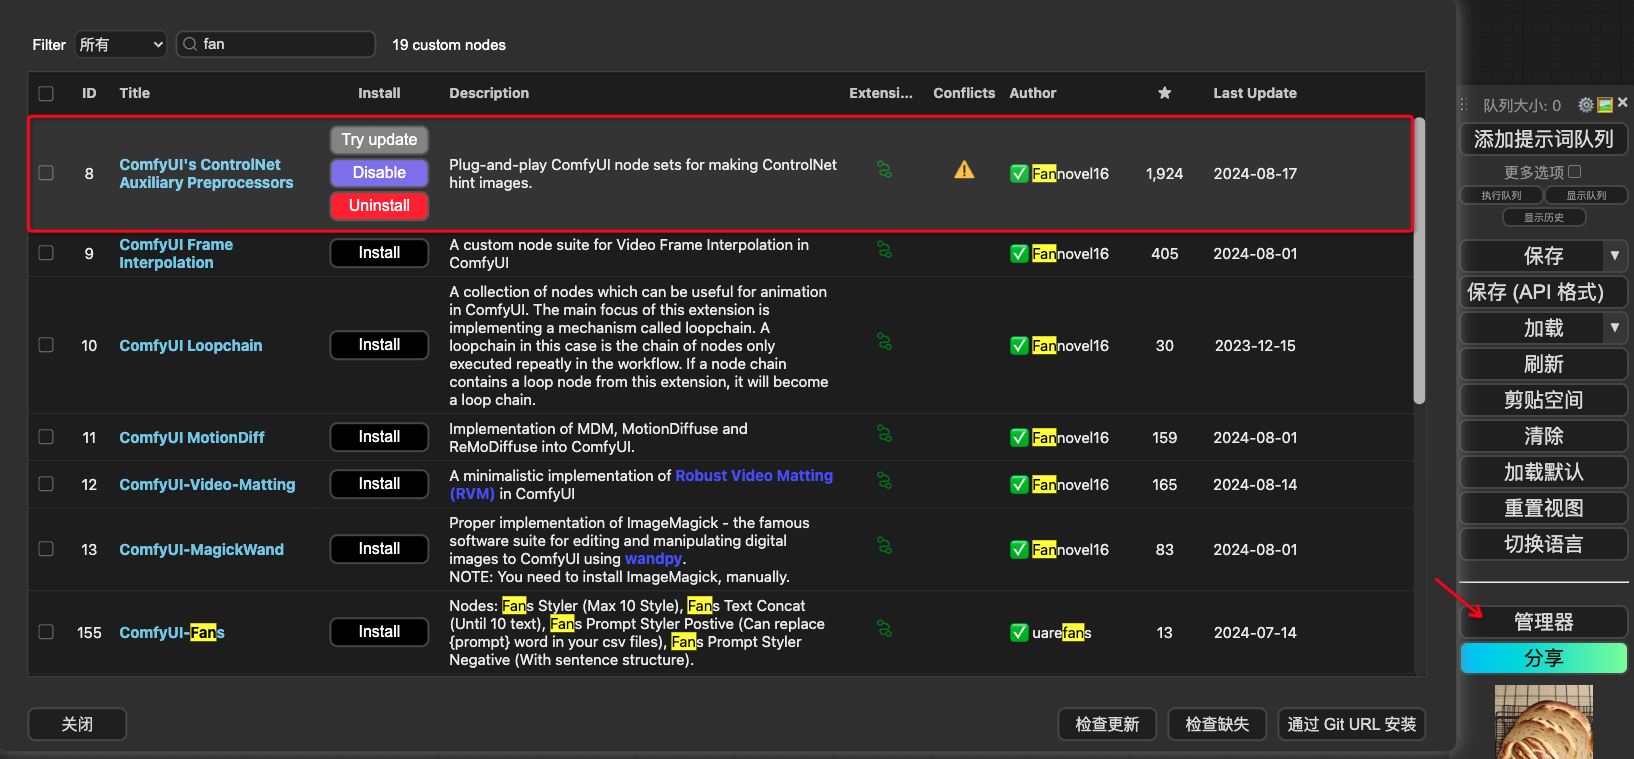This screenshot has height=759, width=1634.
Task: Select checkbox for ComfyUI Loopchain row
Action: 46,345
